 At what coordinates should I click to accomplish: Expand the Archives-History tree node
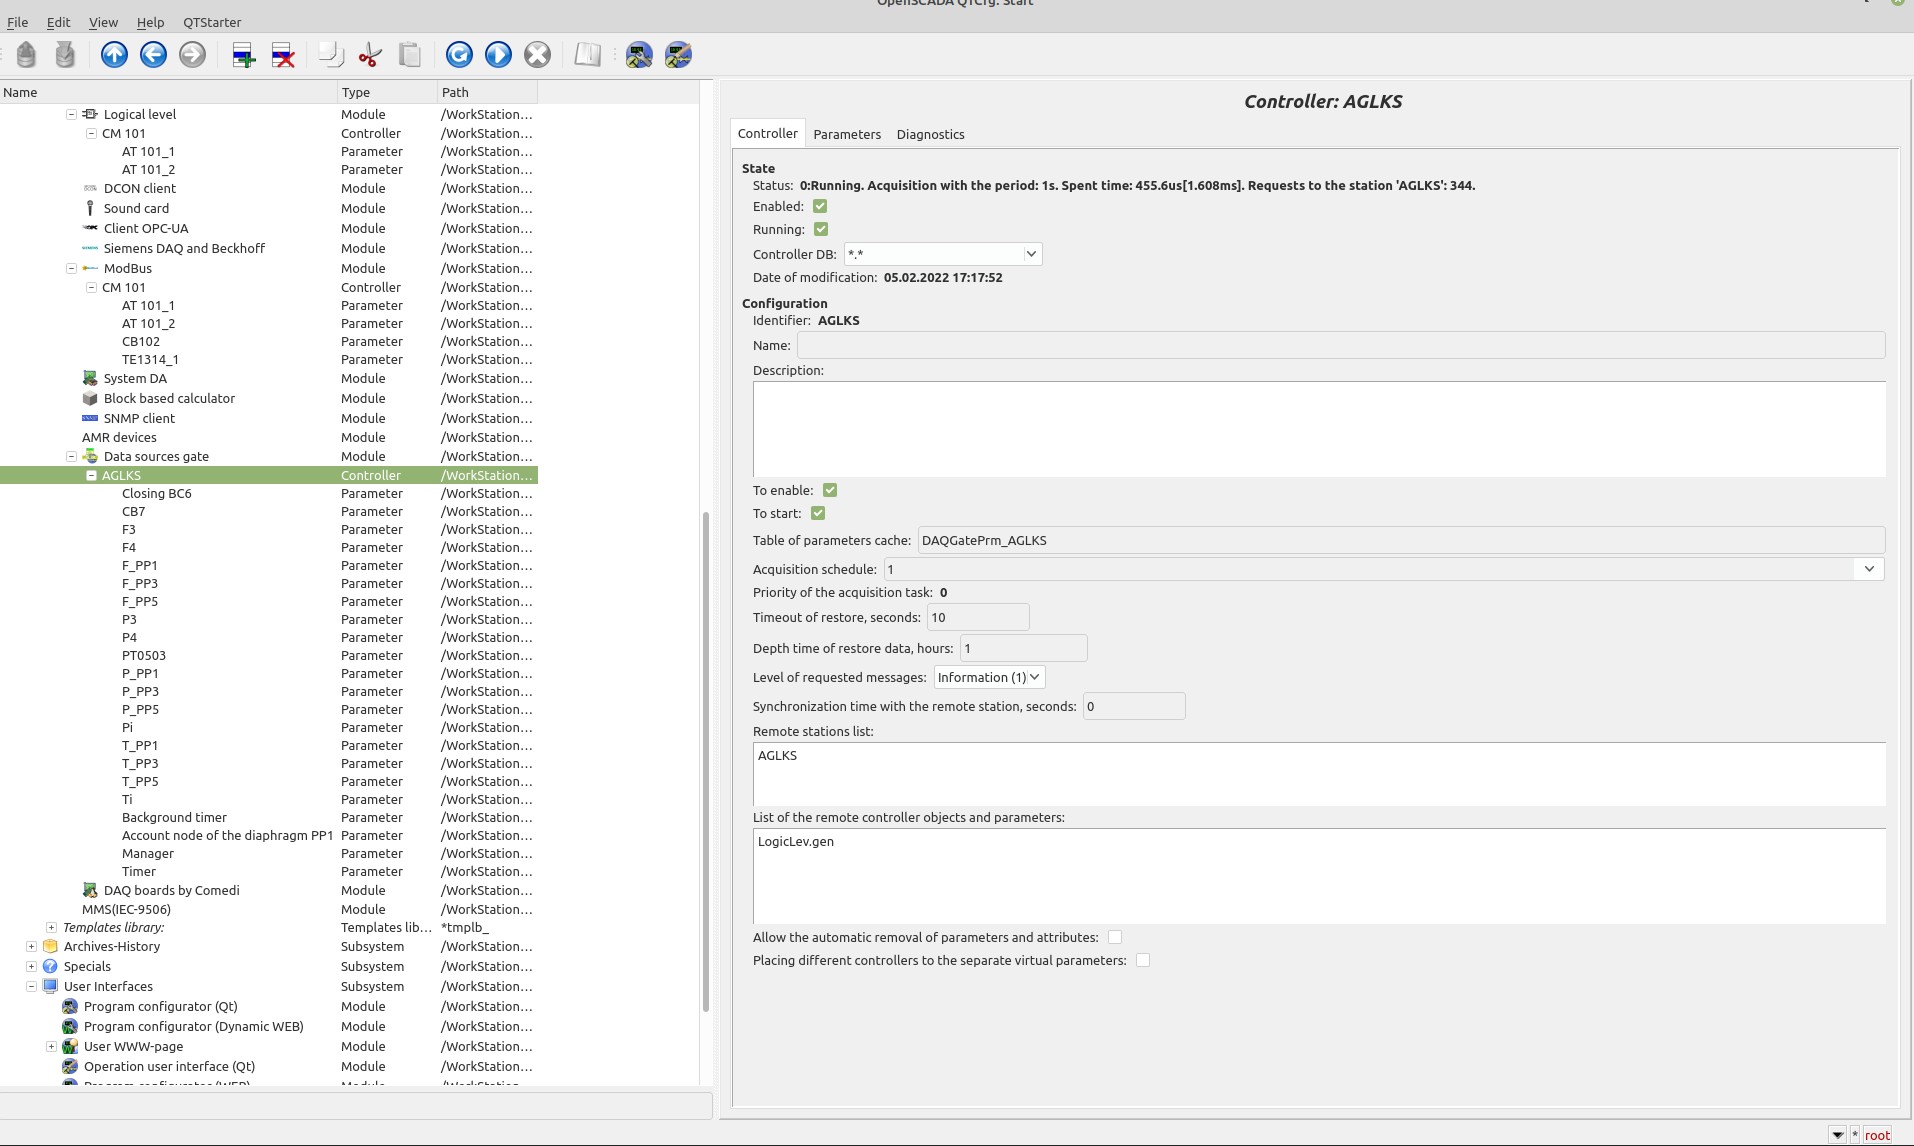tap(31, 947)
